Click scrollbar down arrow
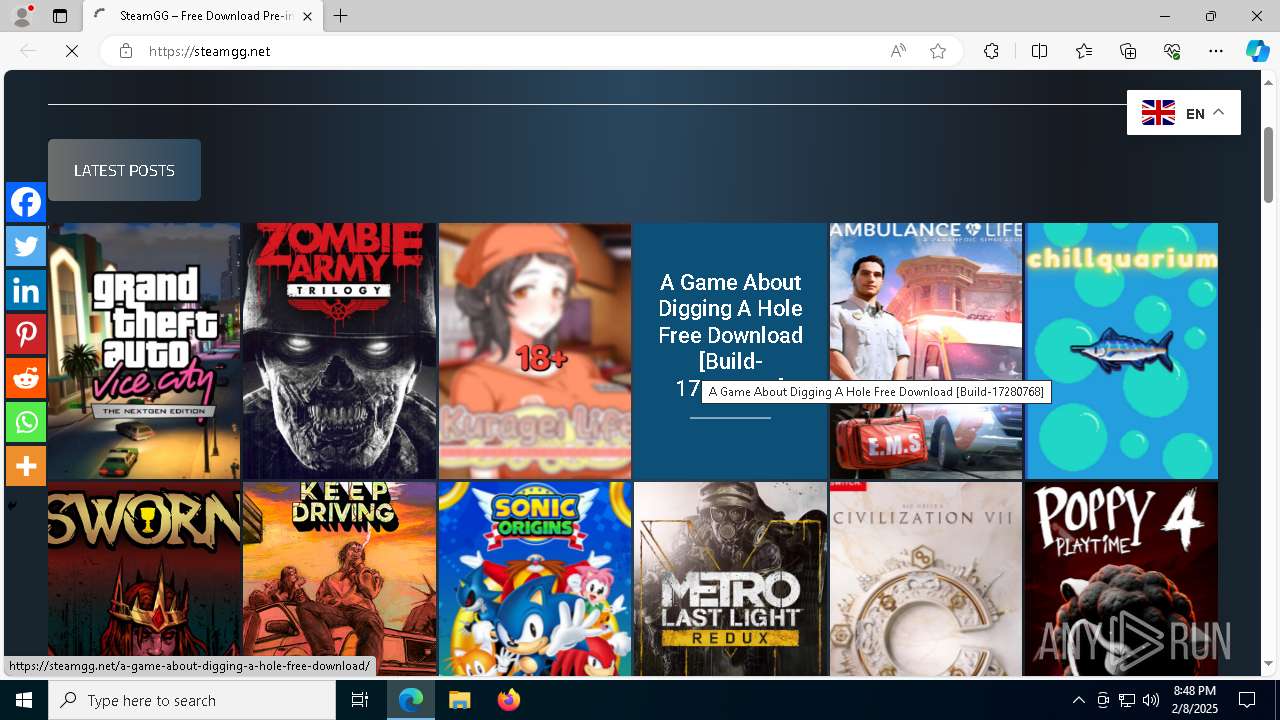The height and width of the screenshot is (720, 1280). pyautogui.click(x=1268, y=664)
